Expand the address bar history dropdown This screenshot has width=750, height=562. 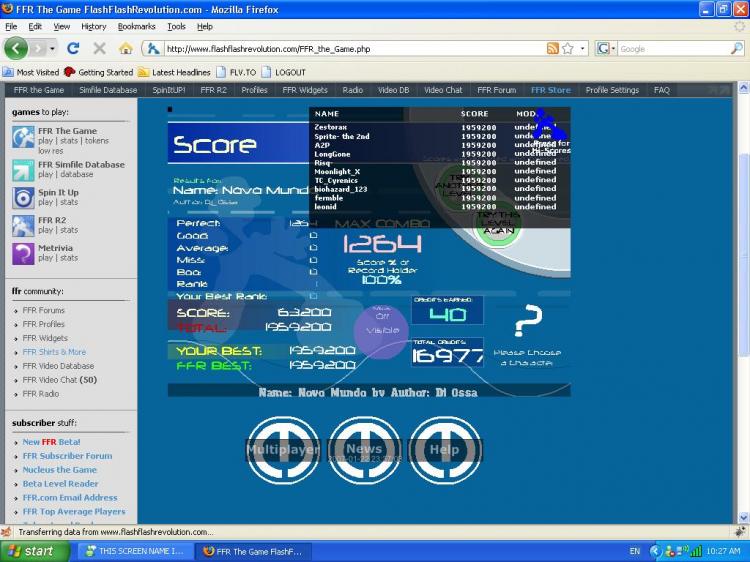[x=582, y=48]
